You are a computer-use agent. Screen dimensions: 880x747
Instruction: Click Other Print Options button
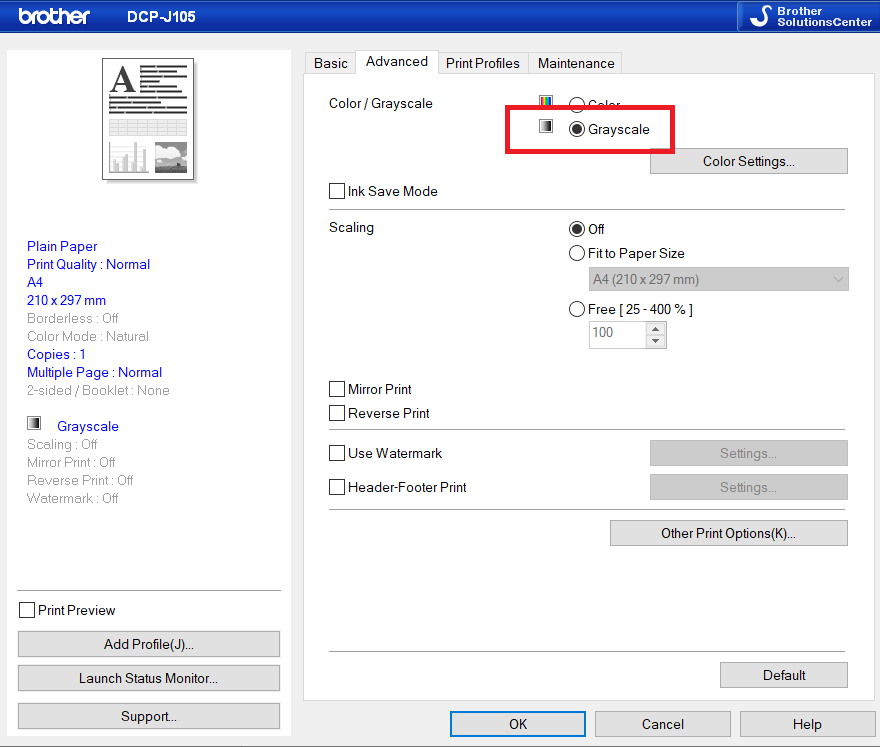(728, 533)
